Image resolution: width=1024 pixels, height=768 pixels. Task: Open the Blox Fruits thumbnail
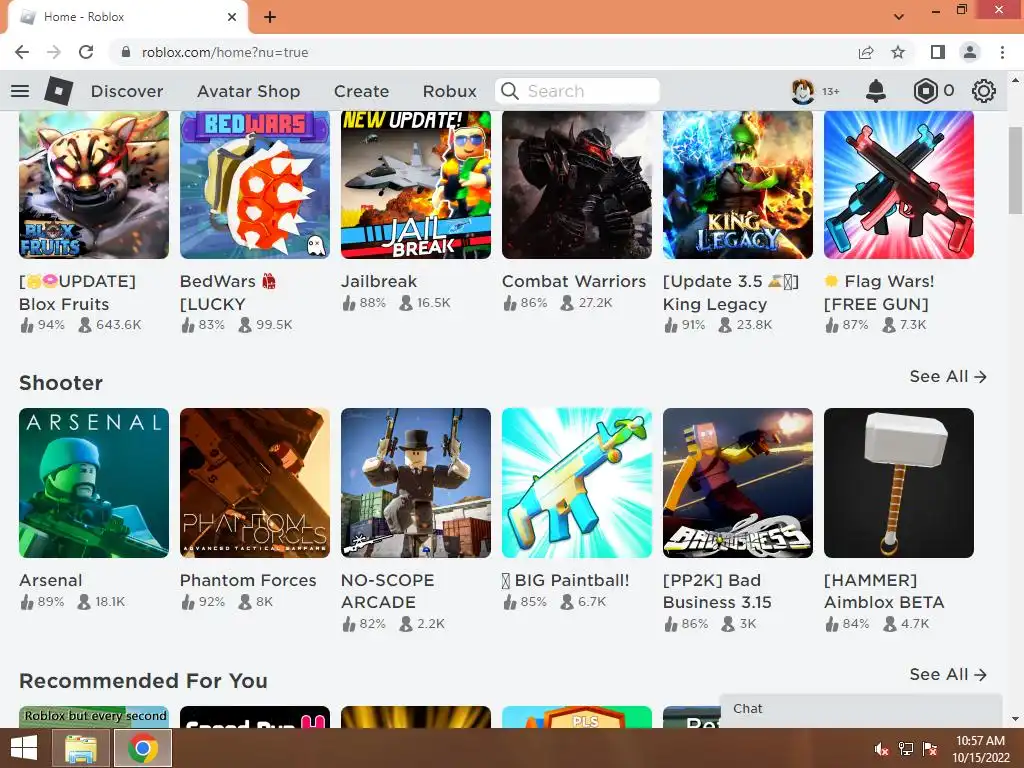tap(94, 185)
